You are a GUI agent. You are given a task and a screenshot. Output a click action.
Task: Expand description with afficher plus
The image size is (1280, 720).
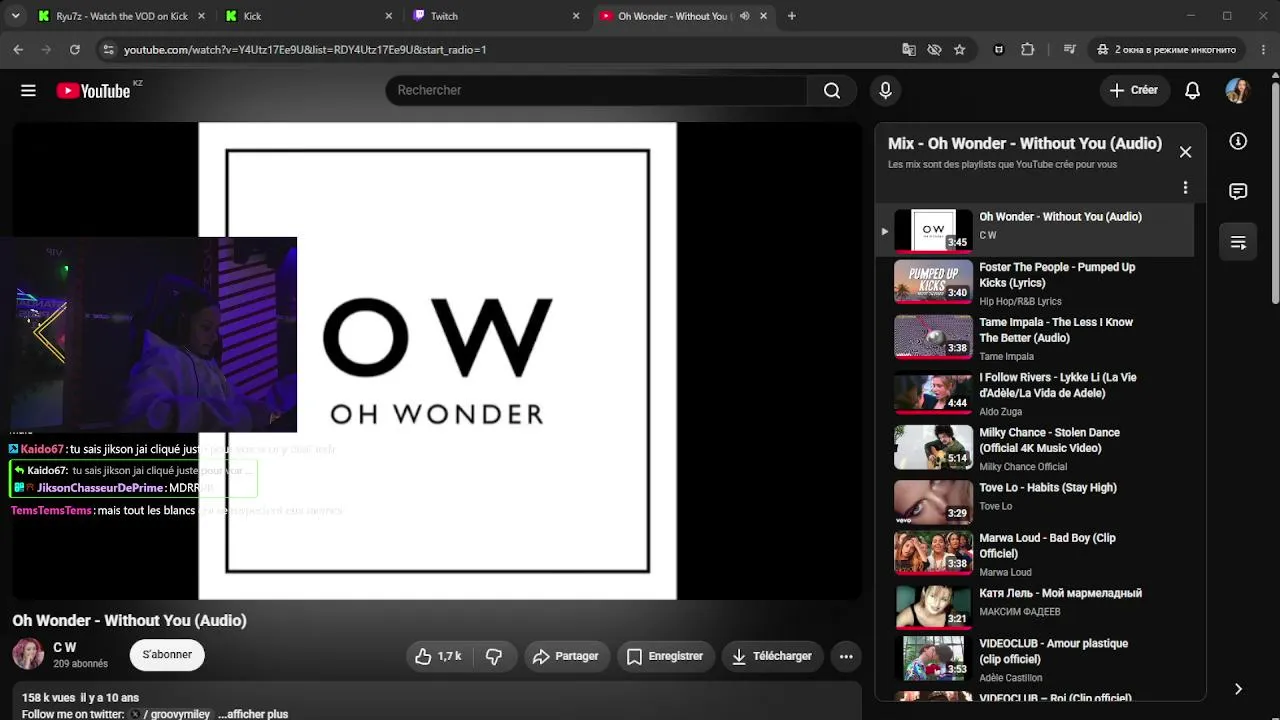[x=253, y=714]
